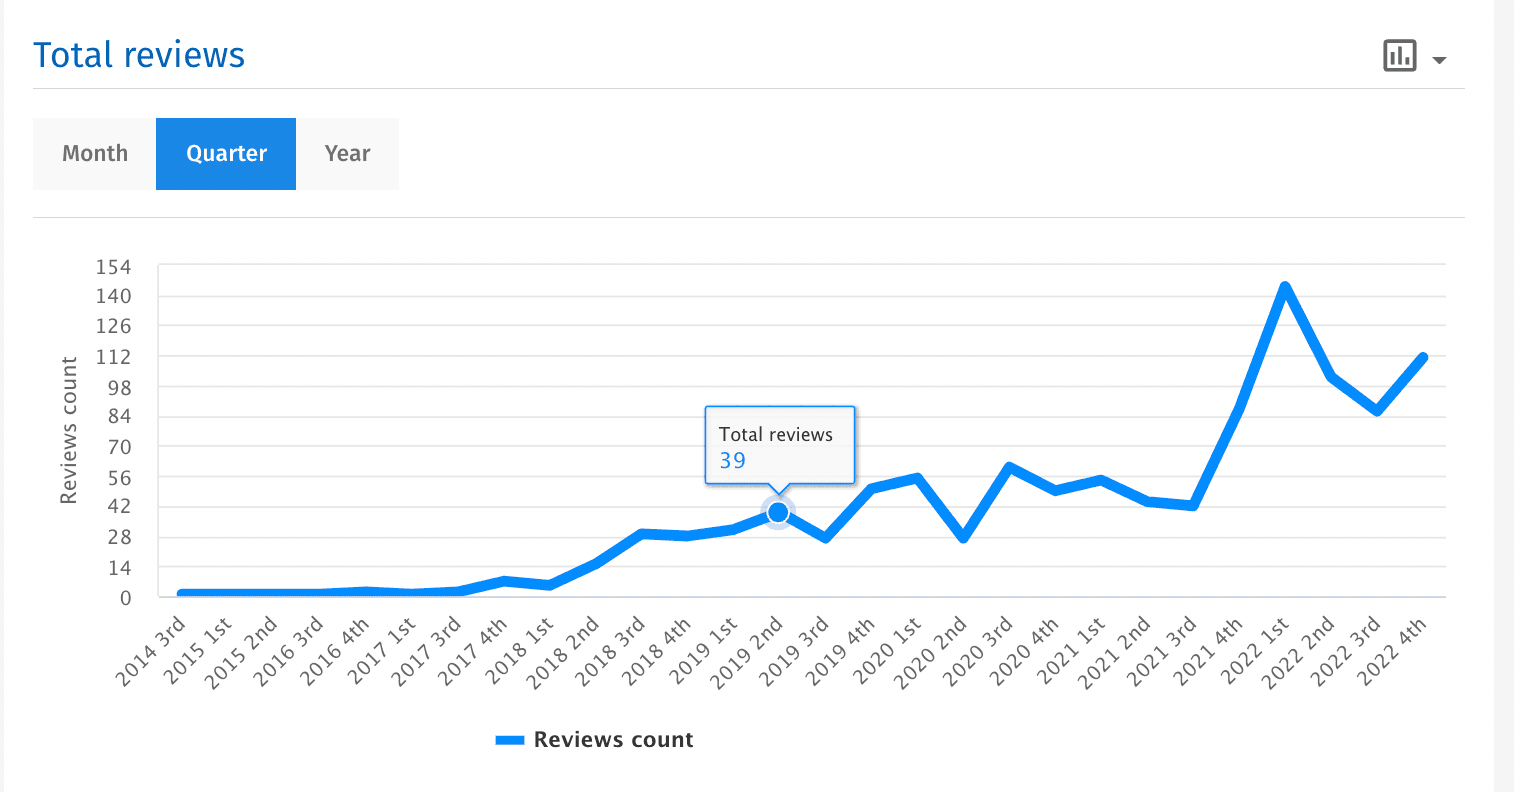
Task: Toggle the Reviews count legend label
Action: [x=613, y=740]
